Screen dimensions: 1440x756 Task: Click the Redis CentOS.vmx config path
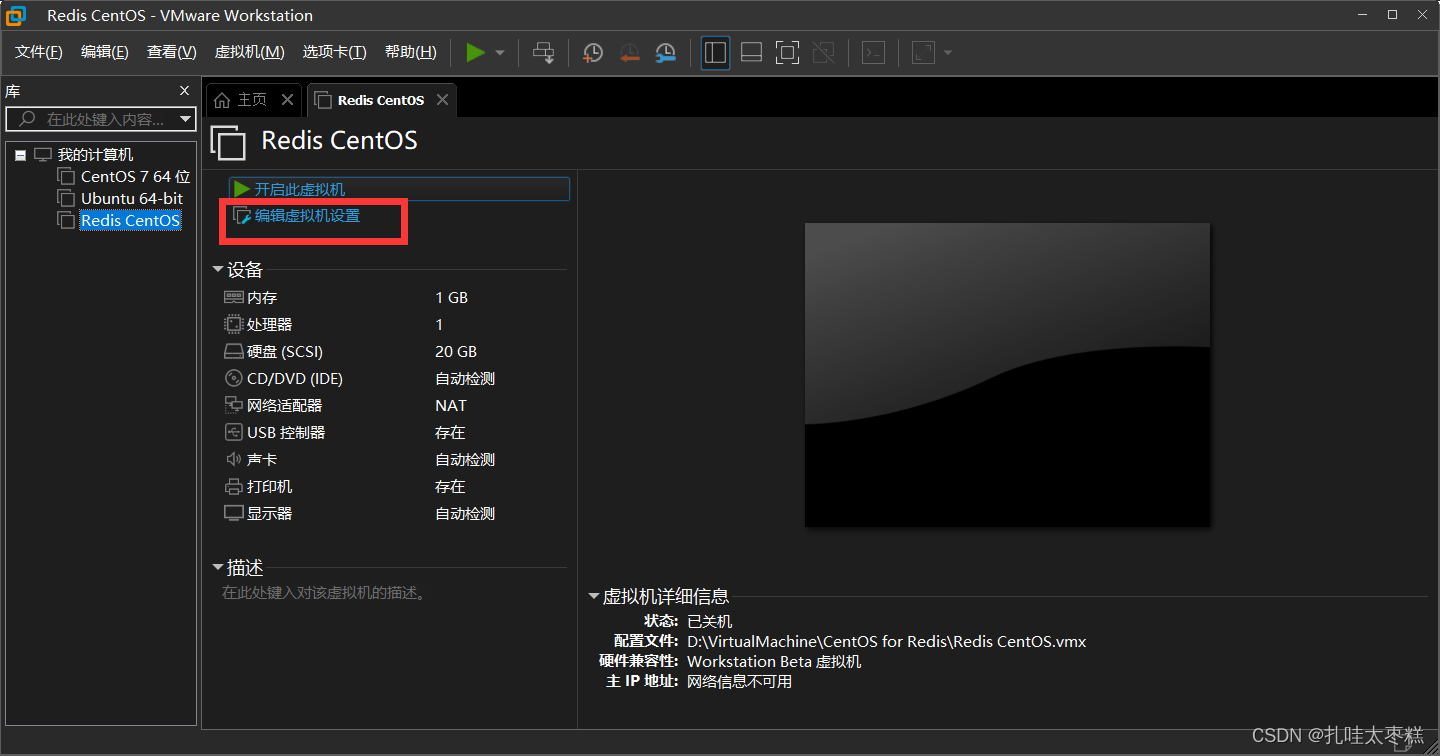886,641
